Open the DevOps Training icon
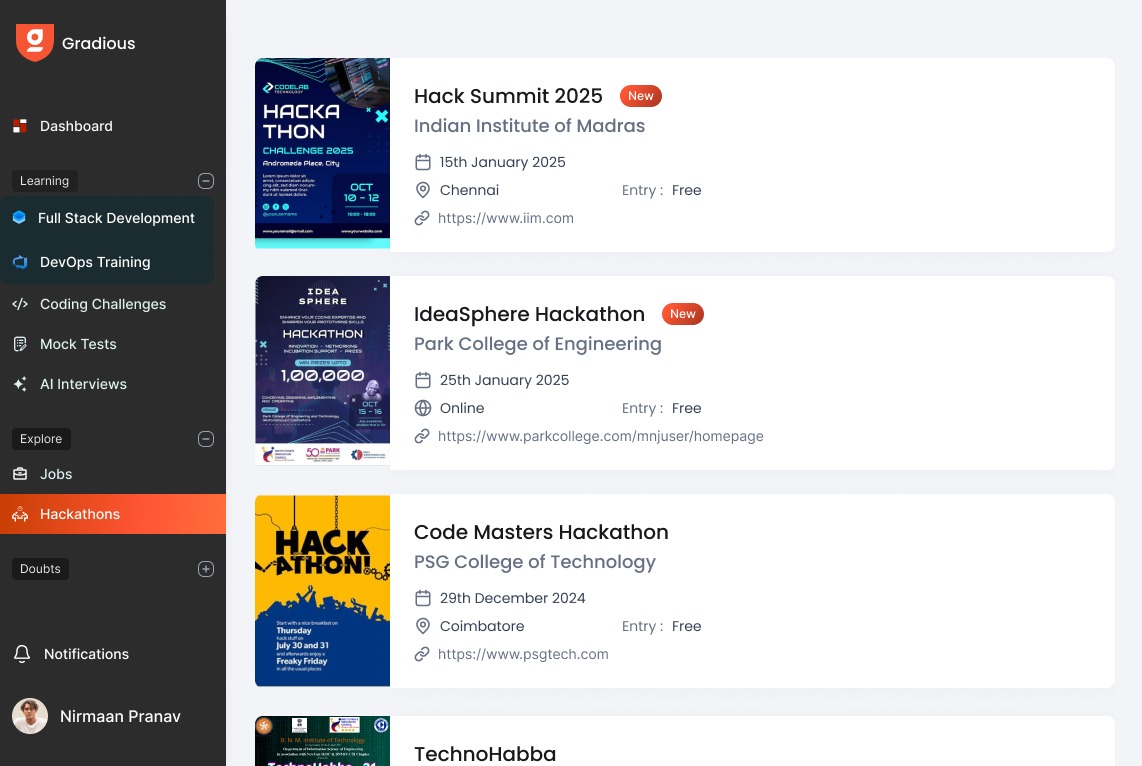 click(x=20, y=262)
